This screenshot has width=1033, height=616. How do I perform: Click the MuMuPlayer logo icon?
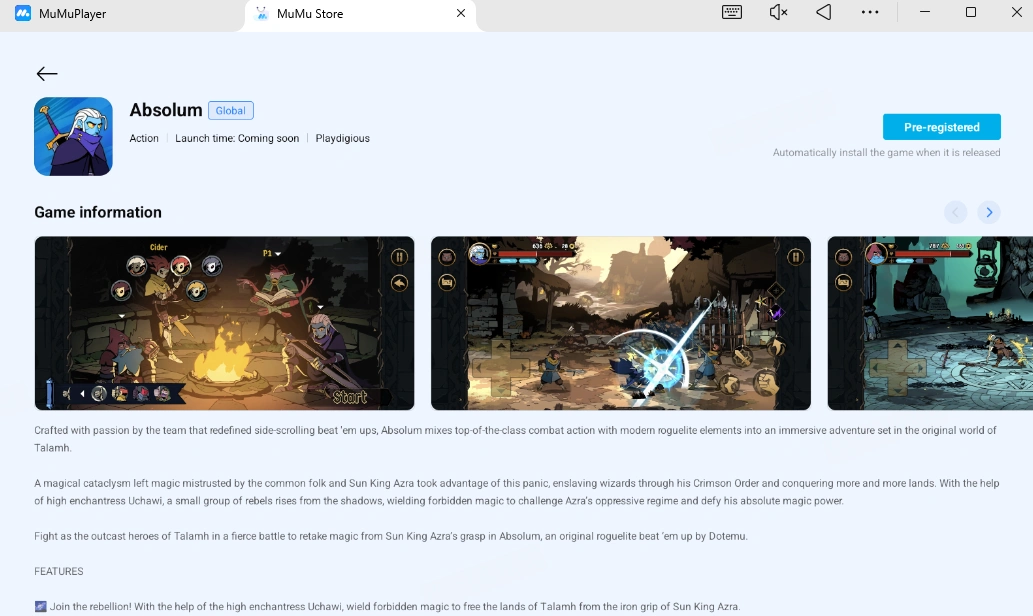tap(23, 13)
